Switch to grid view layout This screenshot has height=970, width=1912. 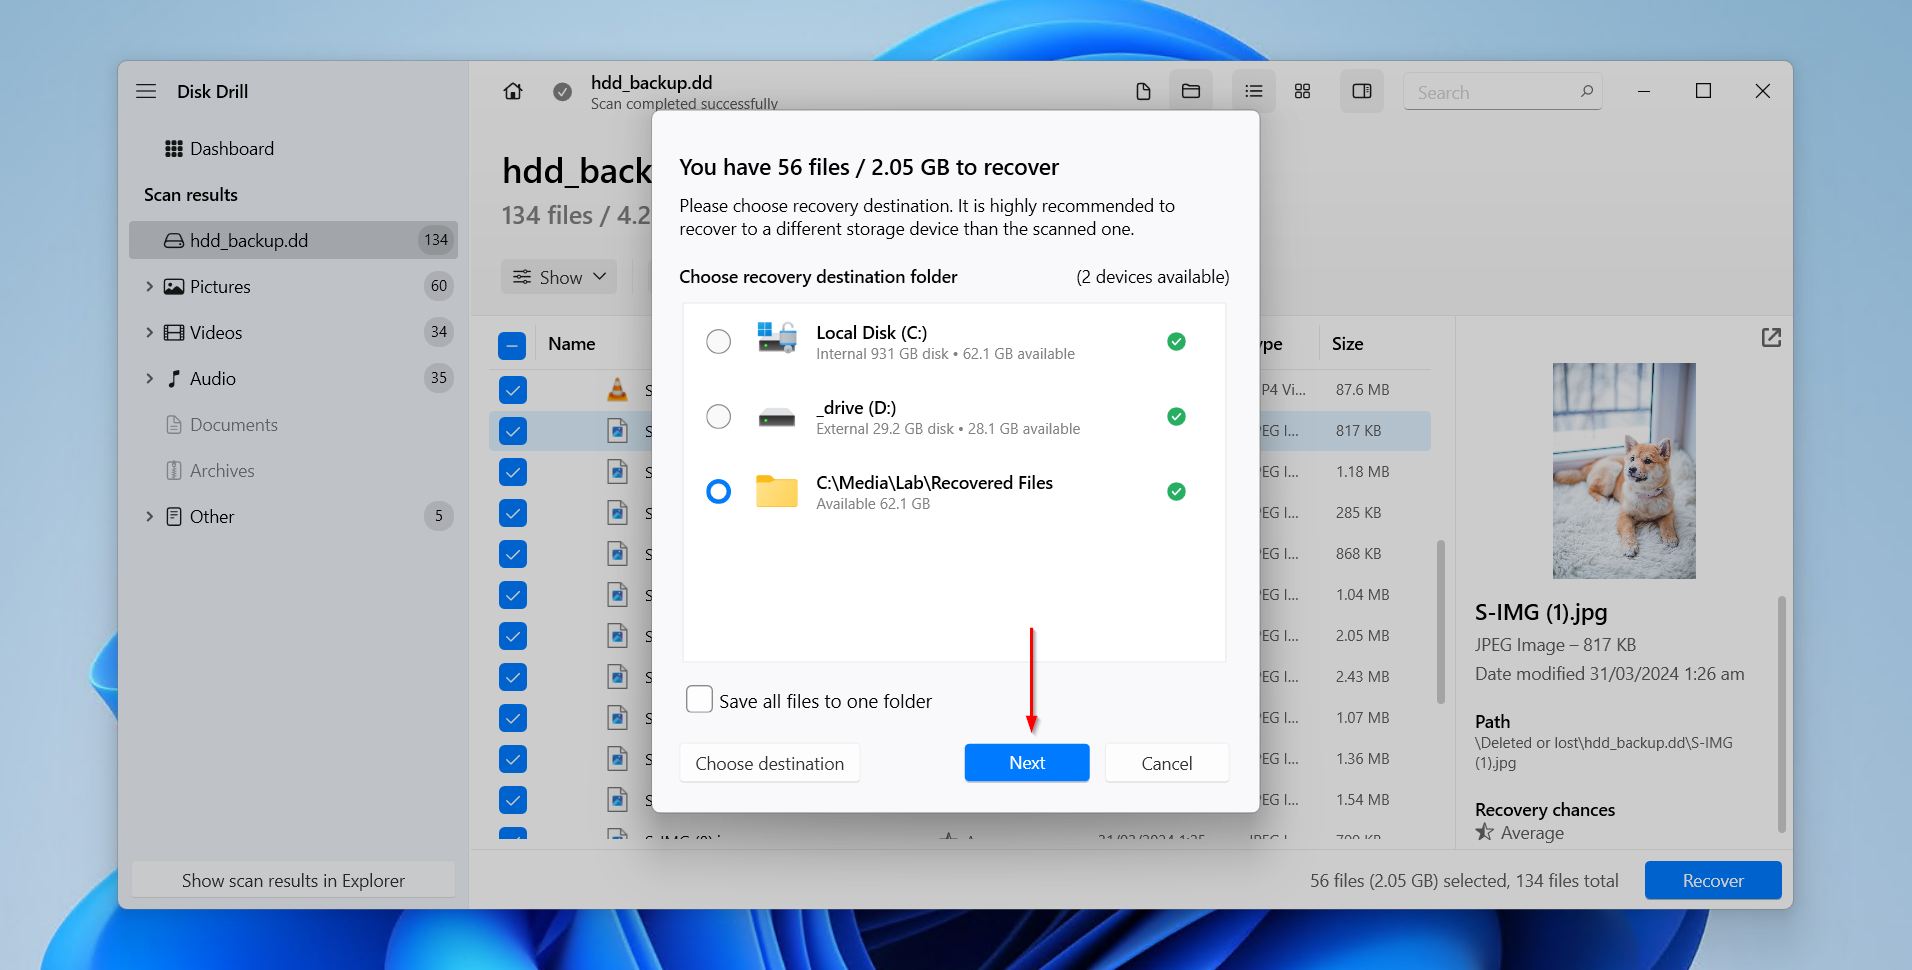pos(1301,91)
